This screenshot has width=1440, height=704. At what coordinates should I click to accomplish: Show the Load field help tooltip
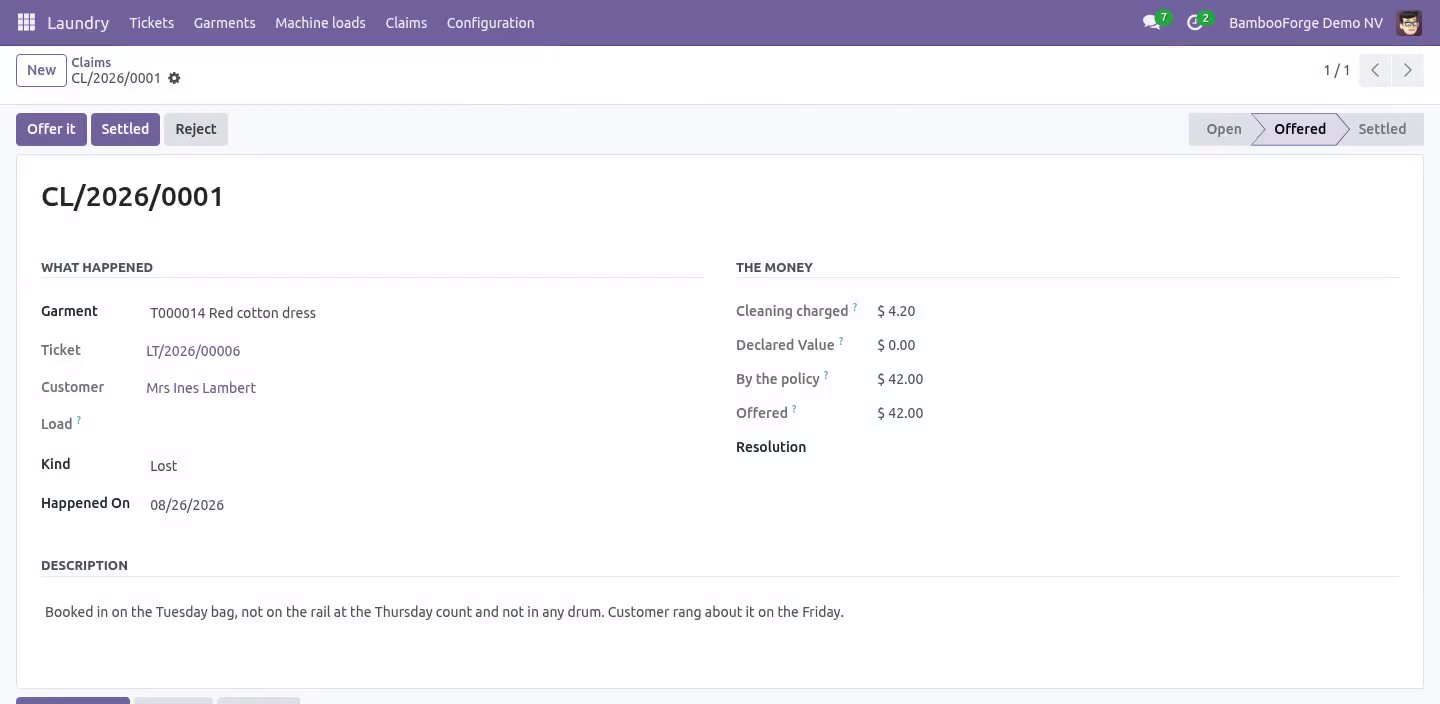point(79,421)
